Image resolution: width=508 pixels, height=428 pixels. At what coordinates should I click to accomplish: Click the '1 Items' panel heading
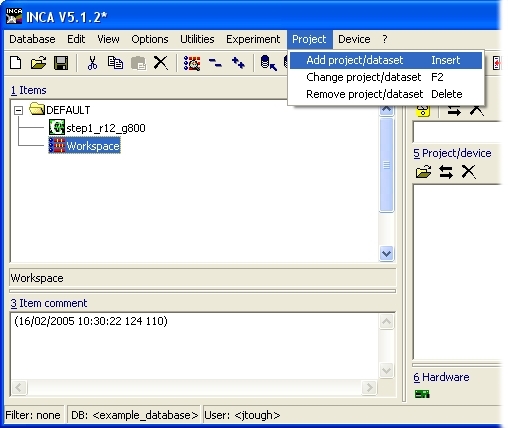point(28,90)
